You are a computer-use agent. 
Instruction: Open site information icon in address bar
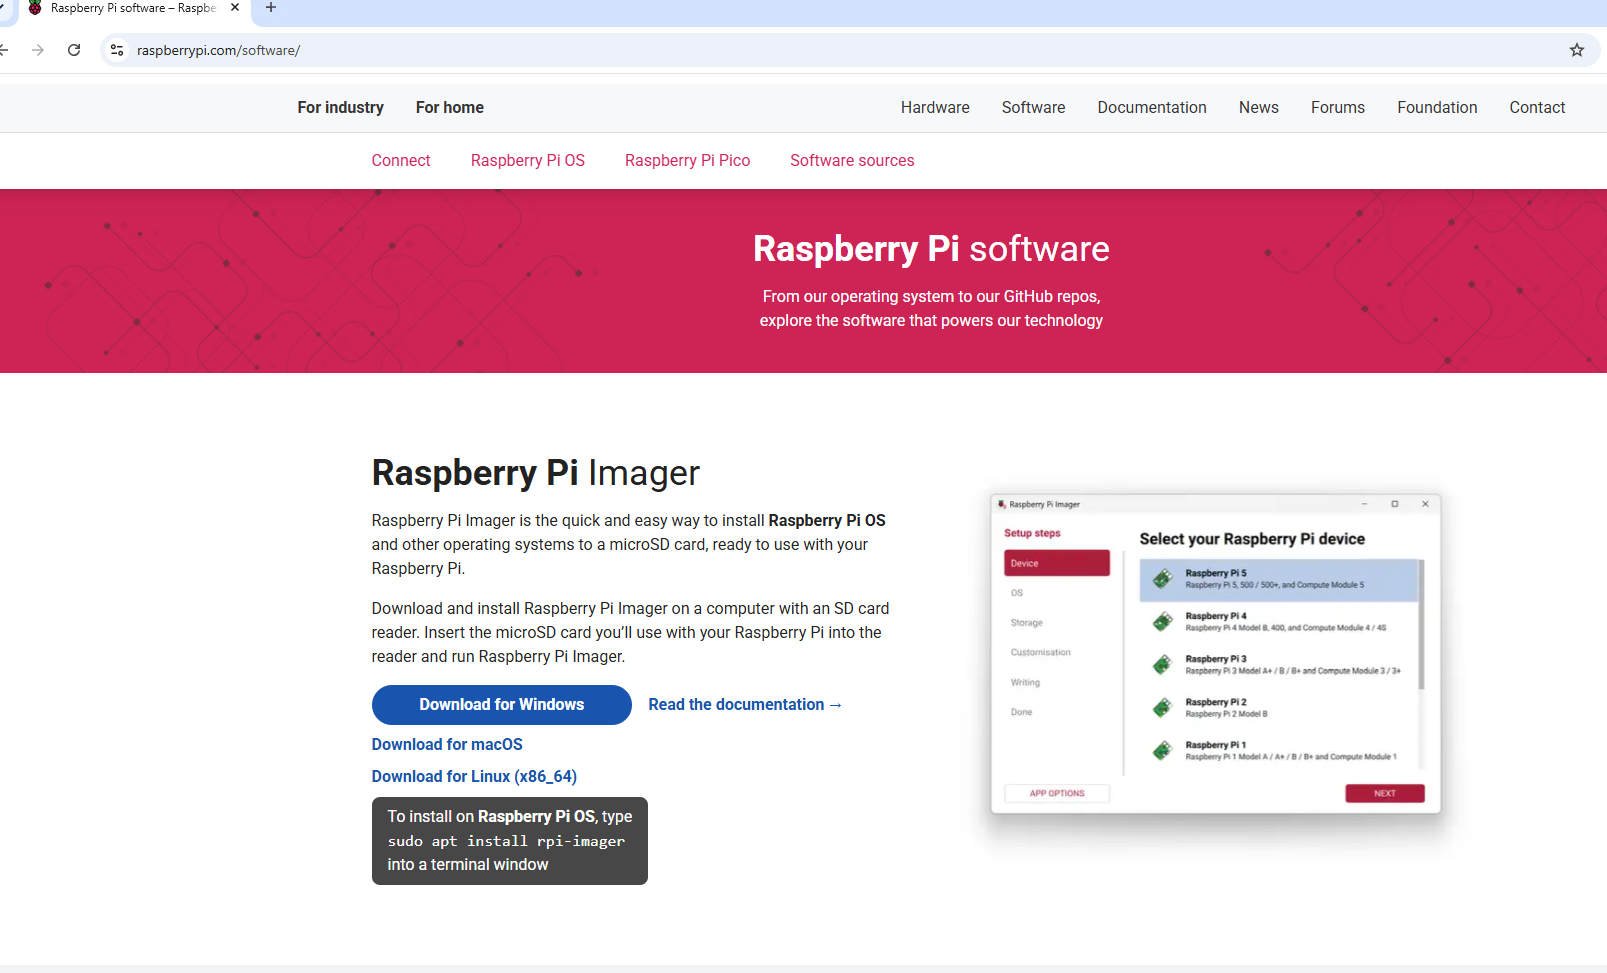click(117, 50)
